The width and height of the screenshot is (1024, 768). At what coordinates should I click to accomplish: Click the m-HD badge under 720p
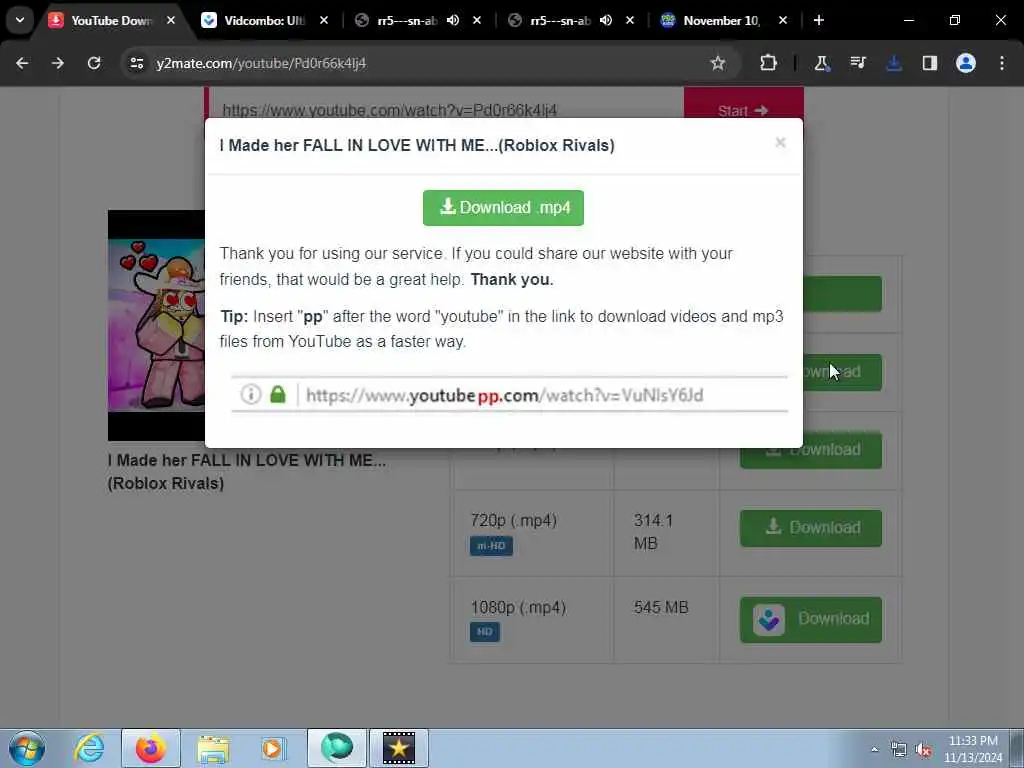491,545
